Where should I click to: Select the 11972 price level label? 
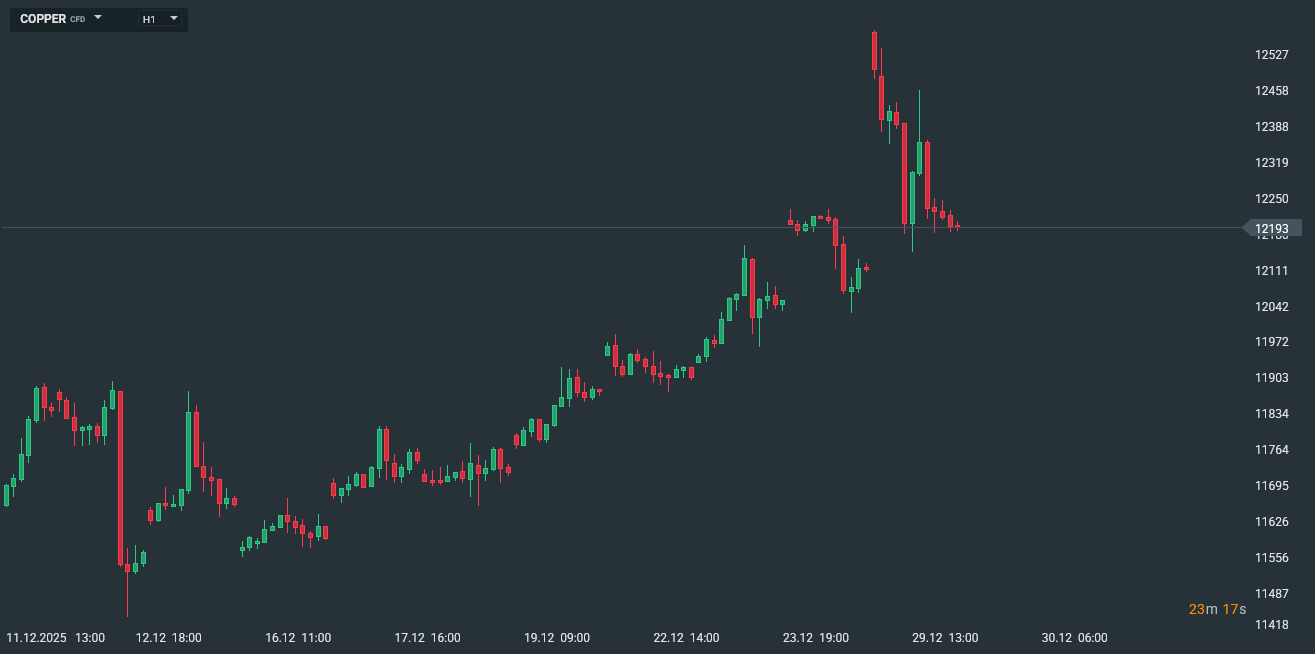(x=1272, y=342)
